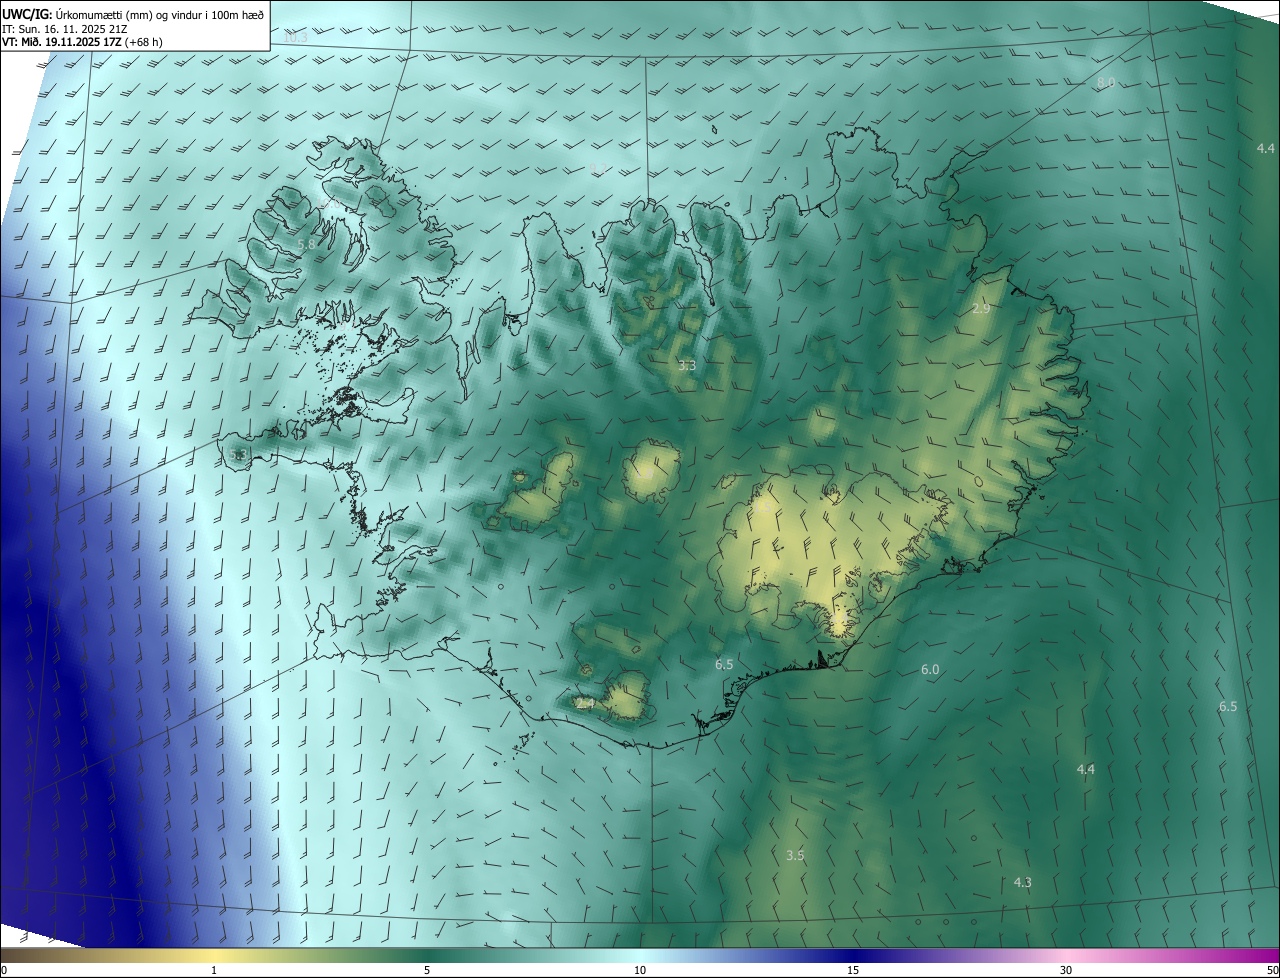Screen dimensions: 1280x978
Task: Click the 3.5 value south of Iceland
Action: click(795, 855)
